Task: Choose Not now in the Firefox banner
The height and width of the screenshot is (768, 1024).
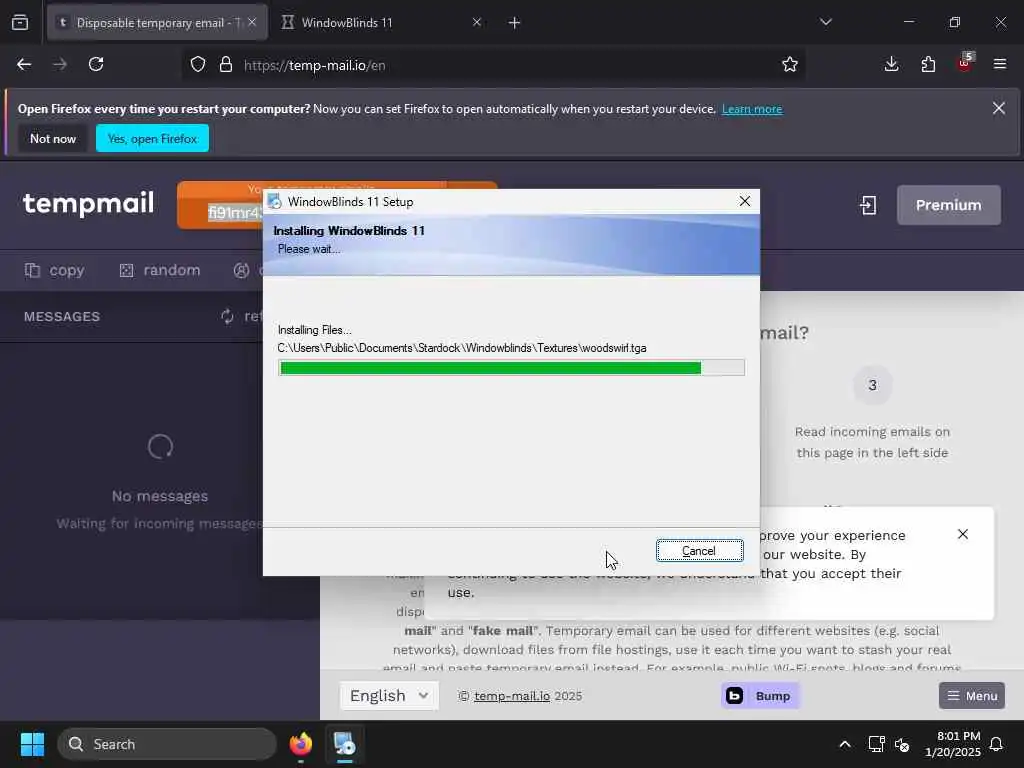Action: (53, 138)
